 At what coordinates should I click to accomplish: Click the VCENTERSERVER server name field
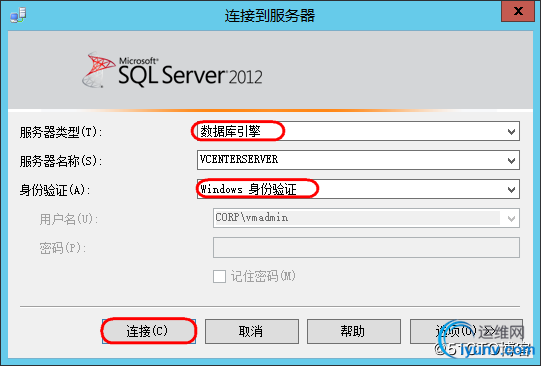pos(358,160)
